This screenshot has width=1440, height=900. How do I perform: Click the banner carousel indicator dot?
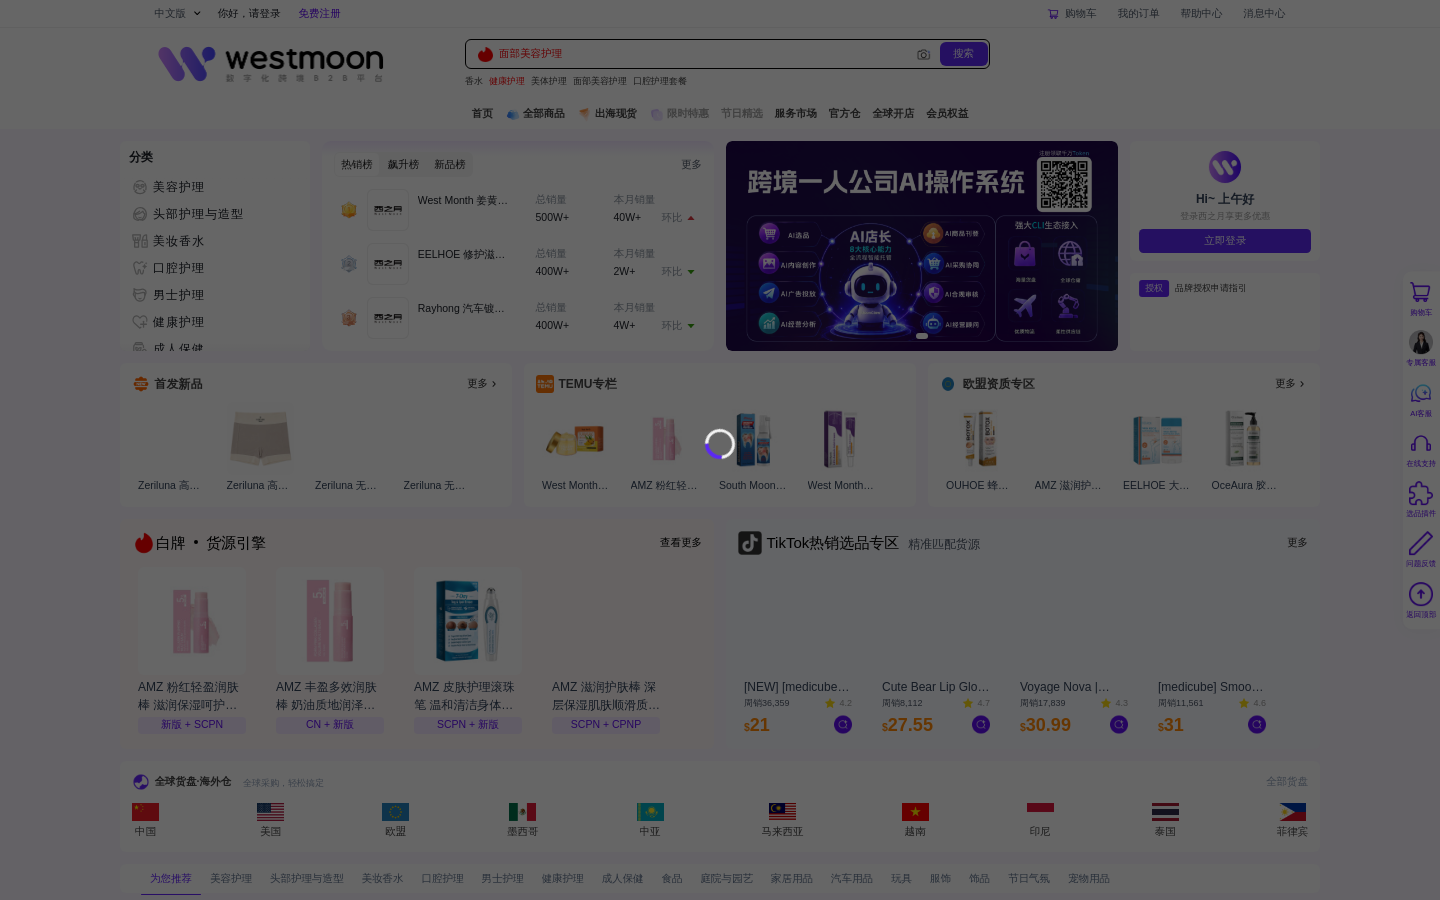pos(922,336)
